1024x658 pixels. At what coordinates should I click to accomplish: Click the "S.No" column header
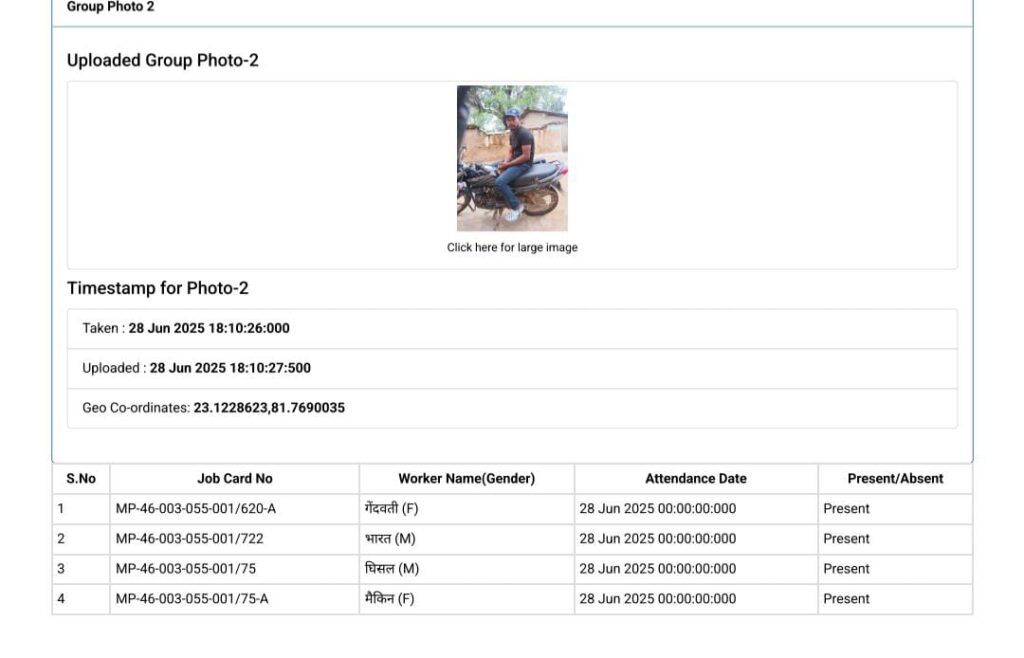coord(81,479)
